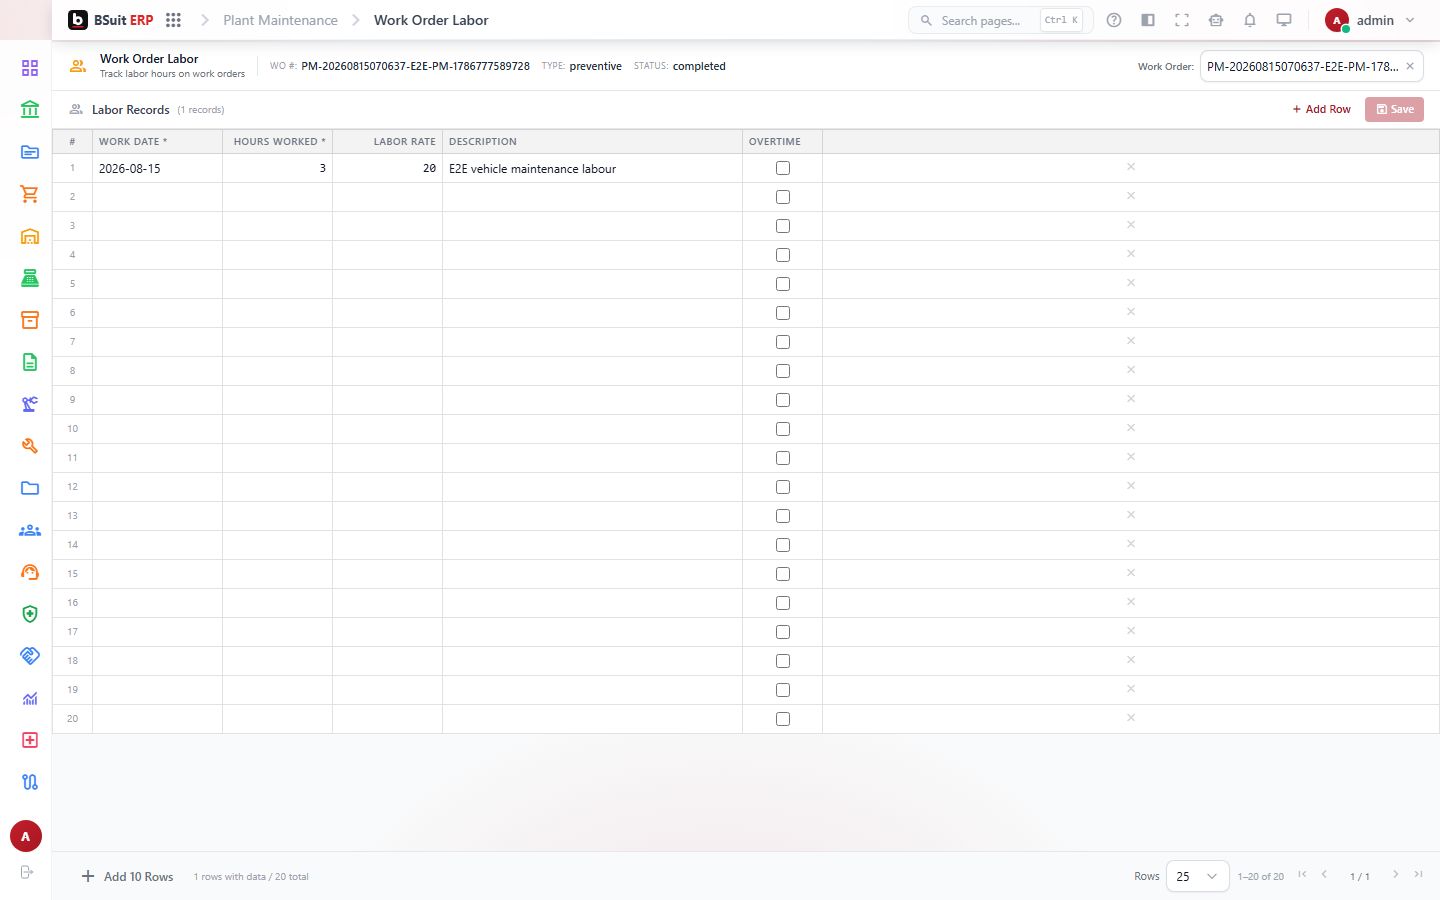Click the Search pages field
Viewport: 1440px width, 900px height.
(x=1000, y=20)
